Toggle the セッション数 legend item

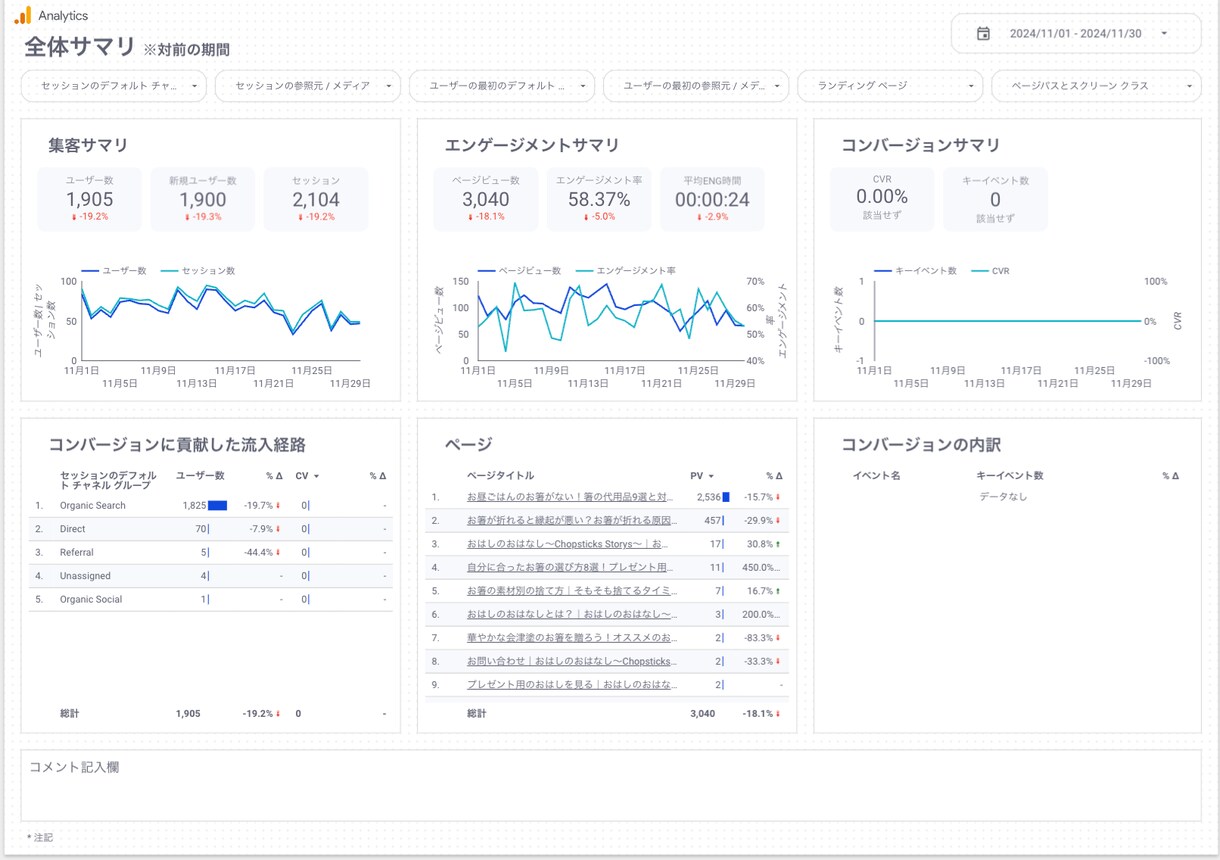(197, 271)
